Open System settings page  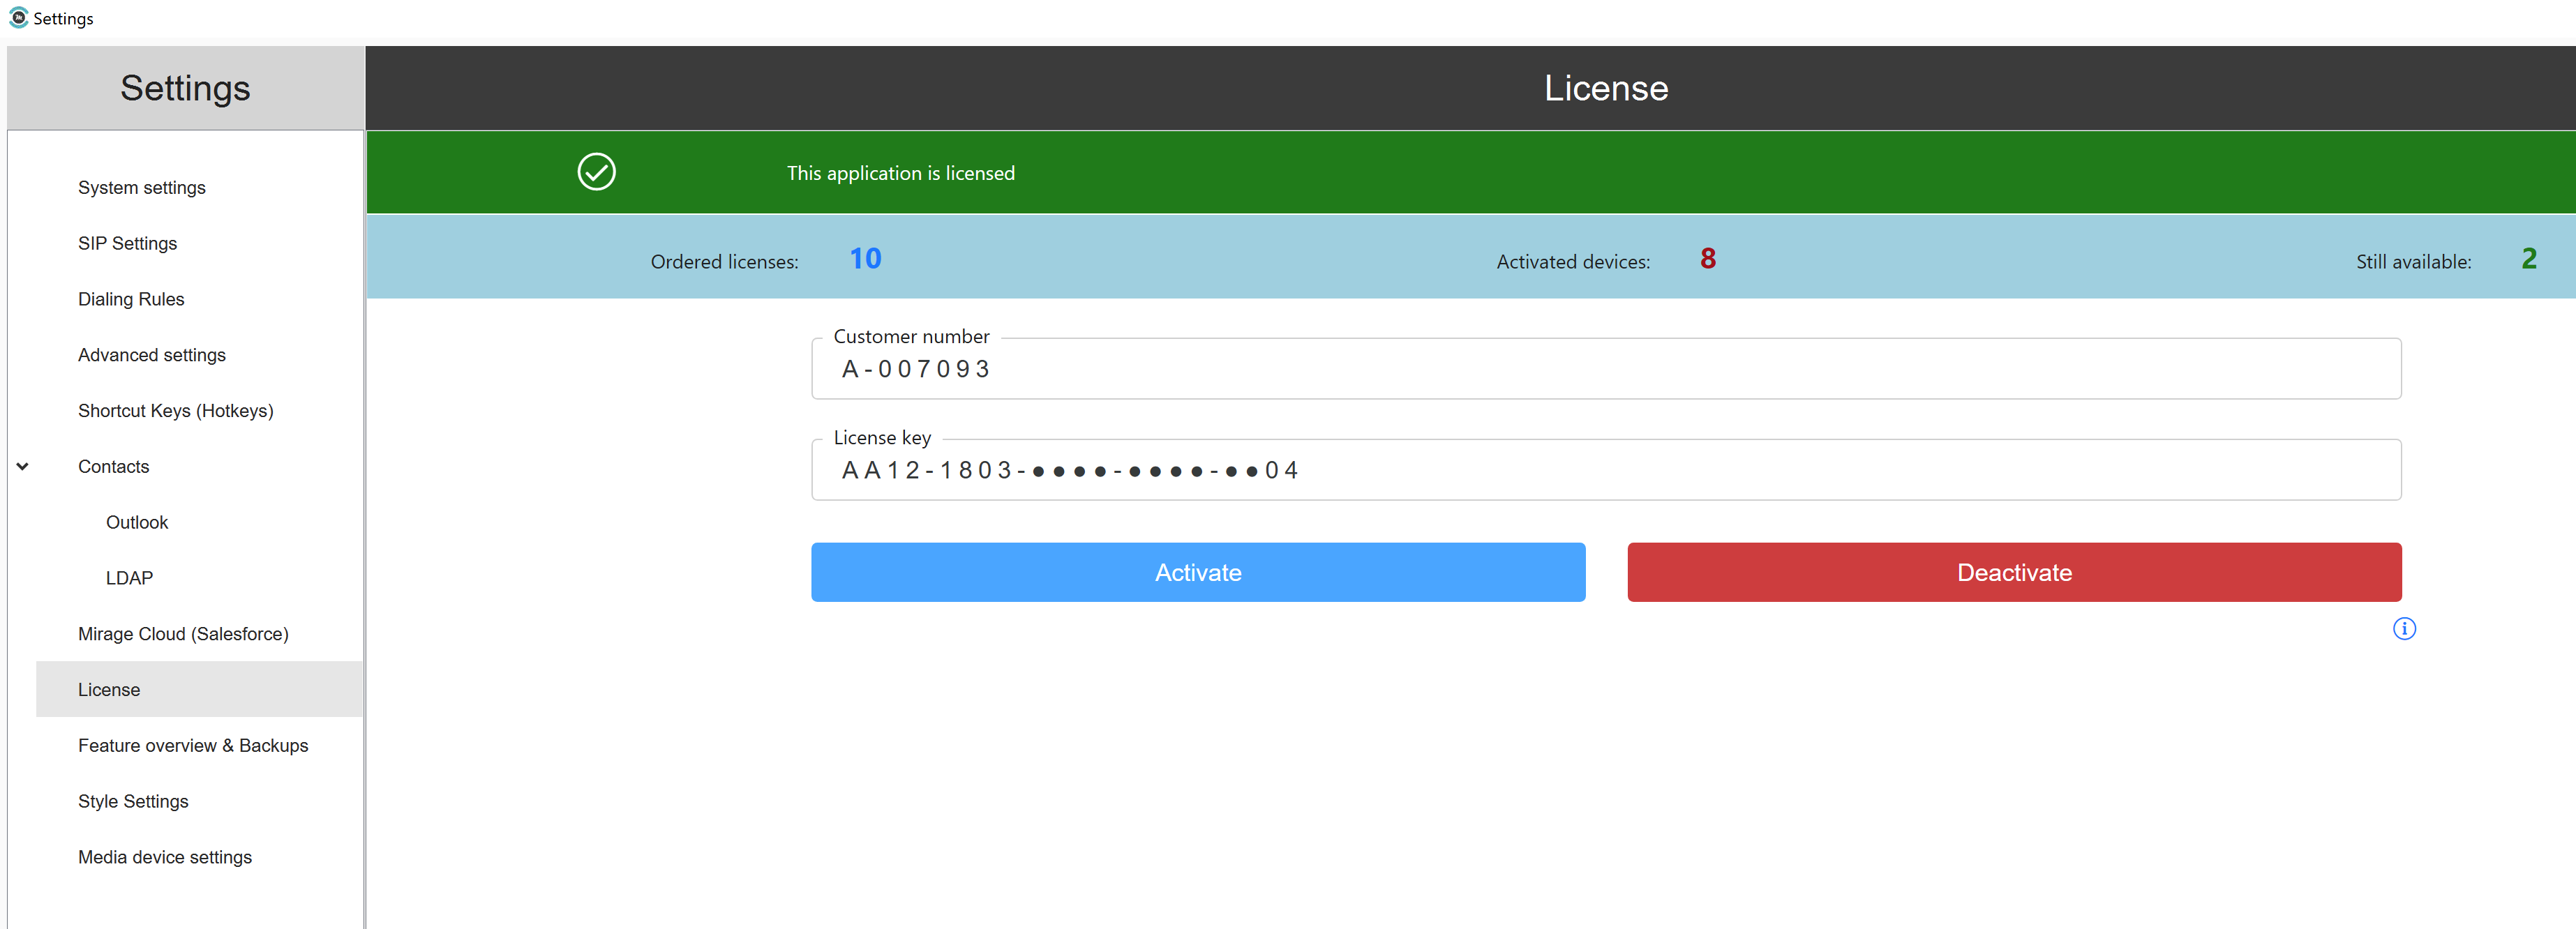pos(142,188)
